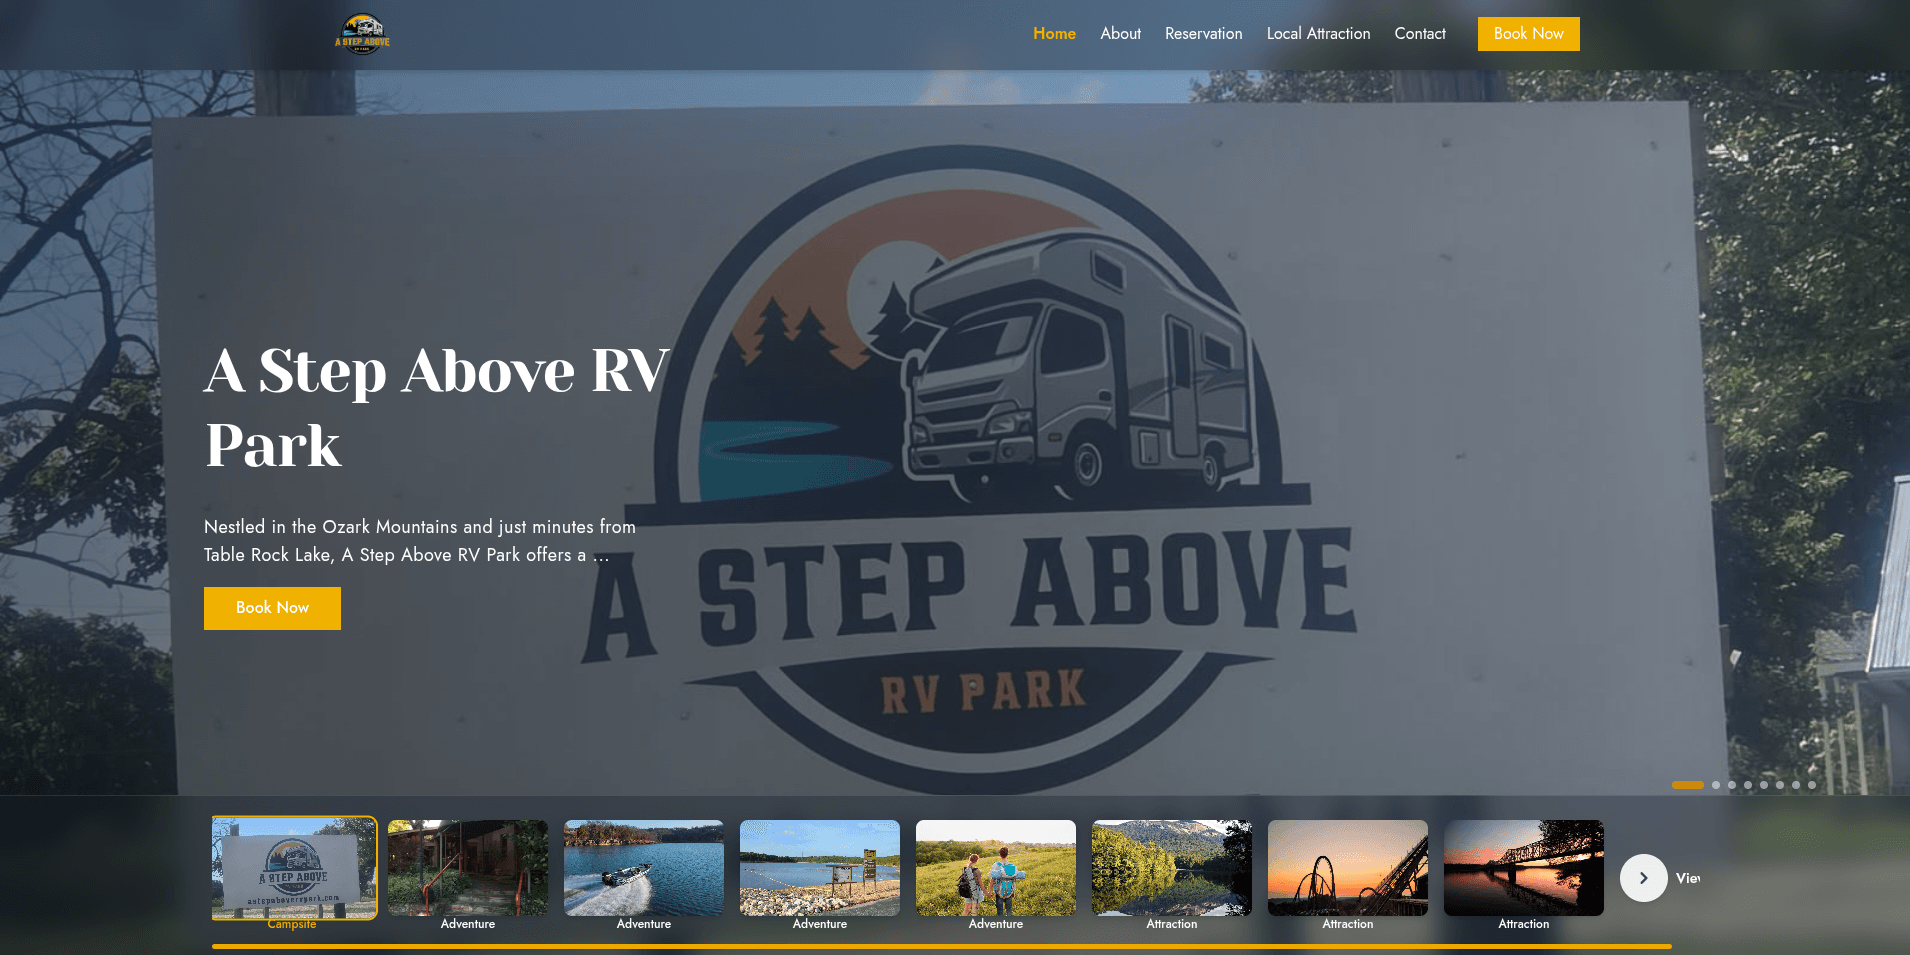Open the highlighted Campsite sign thumbnail
This screenshot has height=955, width=1910.
click(x=293, y=868)
